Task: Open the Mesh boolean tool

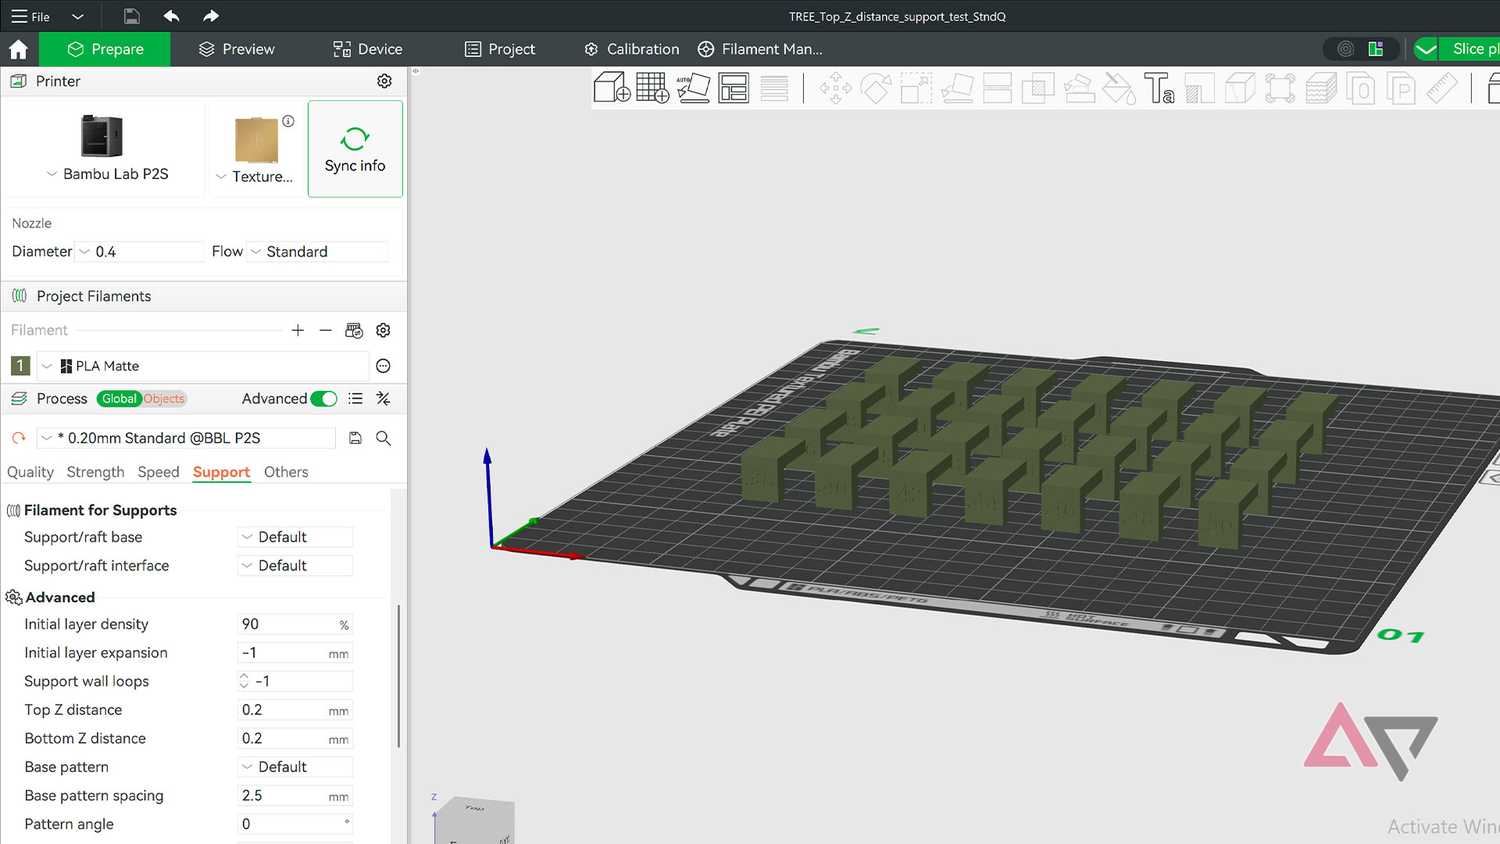Action: coord(1038,88)
